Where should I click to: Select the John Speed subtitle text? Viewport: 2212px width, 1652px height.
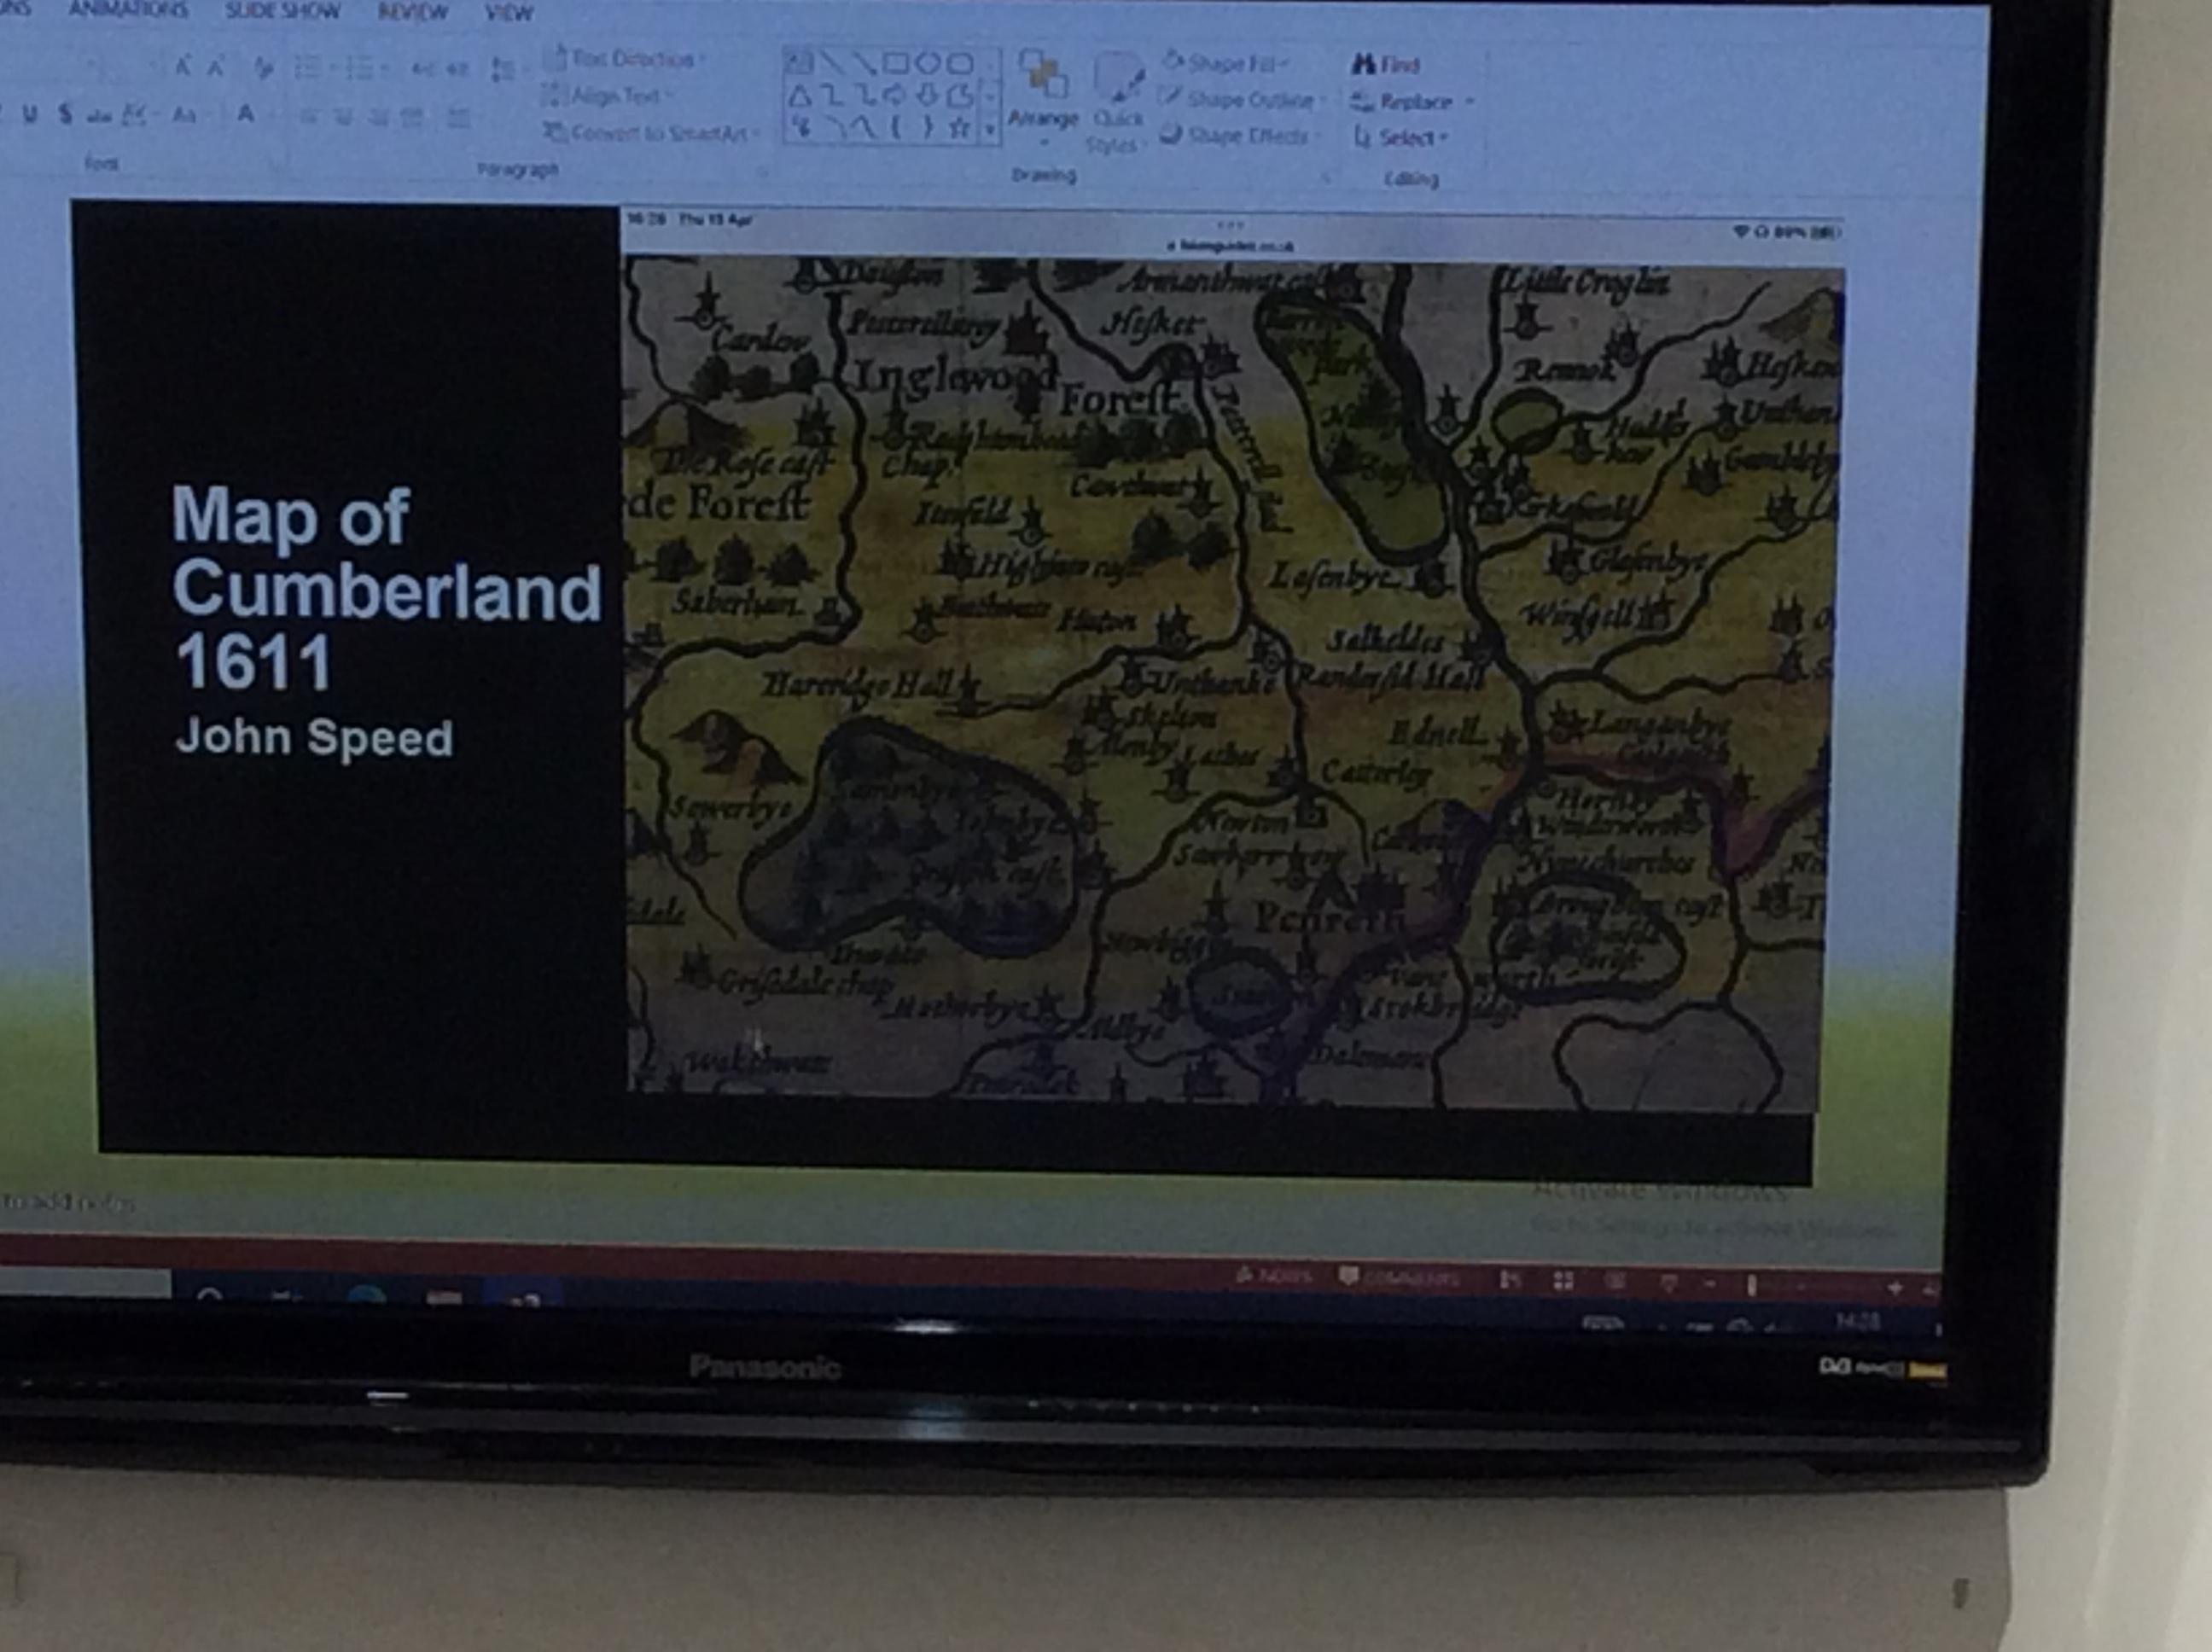tap(313, 737)
